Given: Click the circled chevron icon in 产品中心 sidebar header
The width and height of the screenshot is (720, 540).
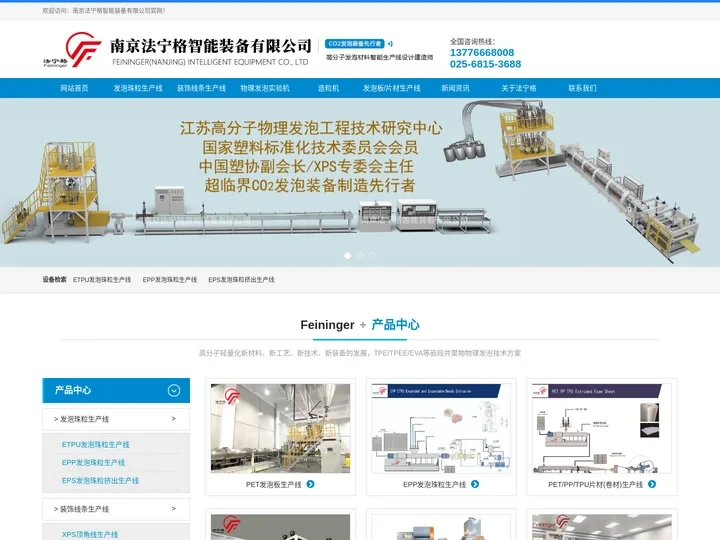Looking at the screenshot, I should (174, 390).
